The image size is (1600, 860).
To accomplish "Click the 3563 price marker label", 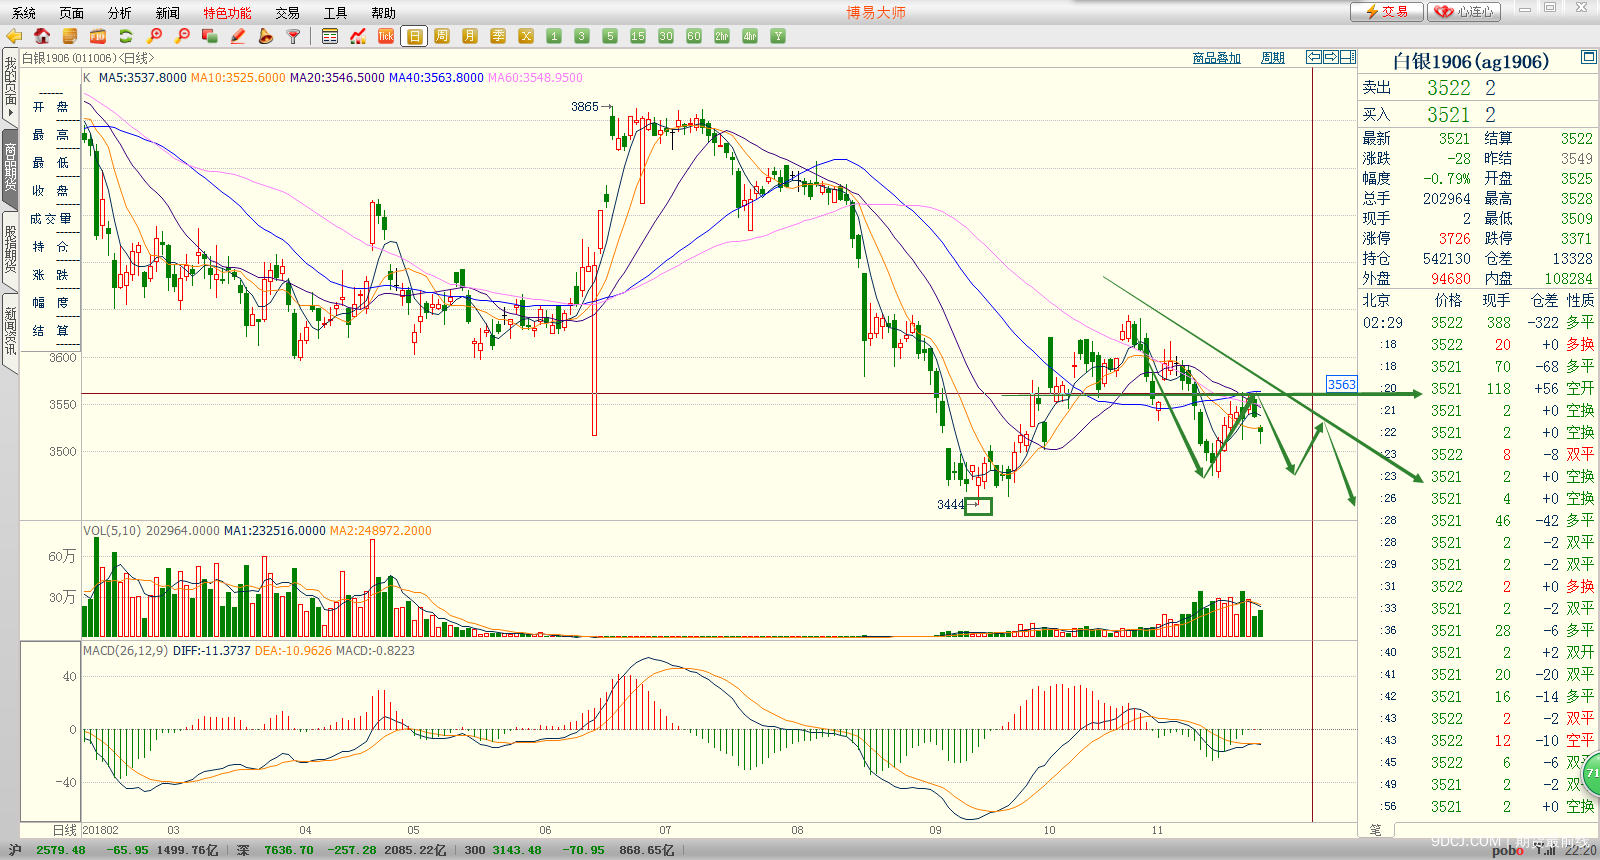I will 1341,384.
